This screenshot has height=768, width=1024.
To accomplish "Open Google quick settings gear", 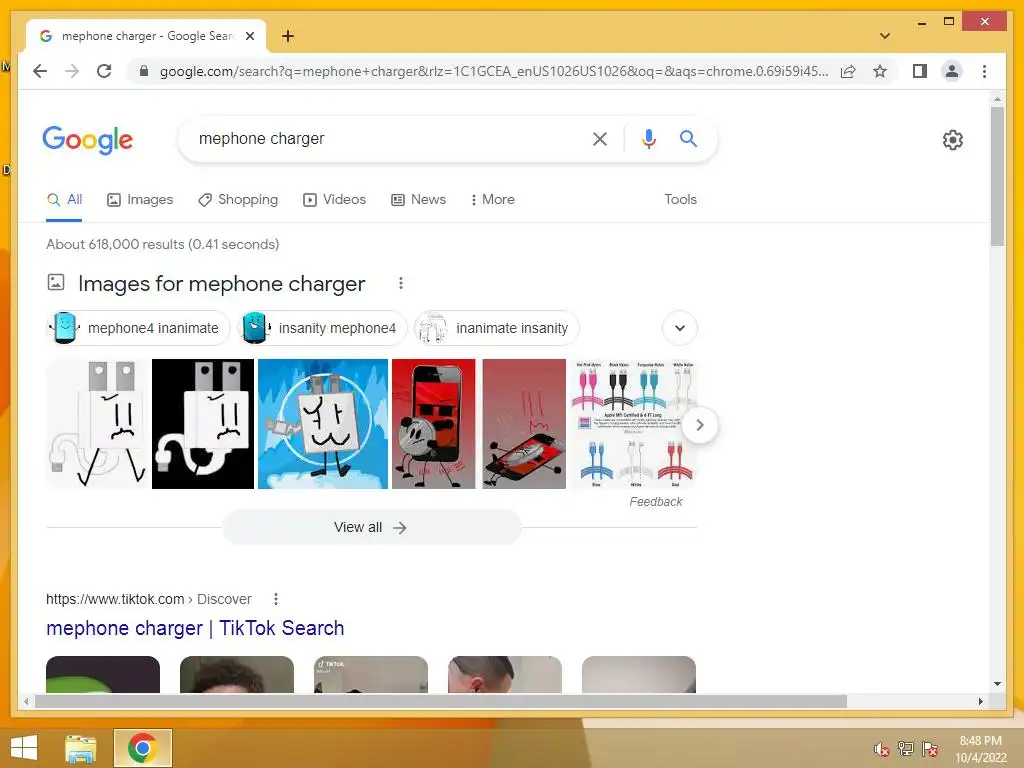I will coord(952,140).
